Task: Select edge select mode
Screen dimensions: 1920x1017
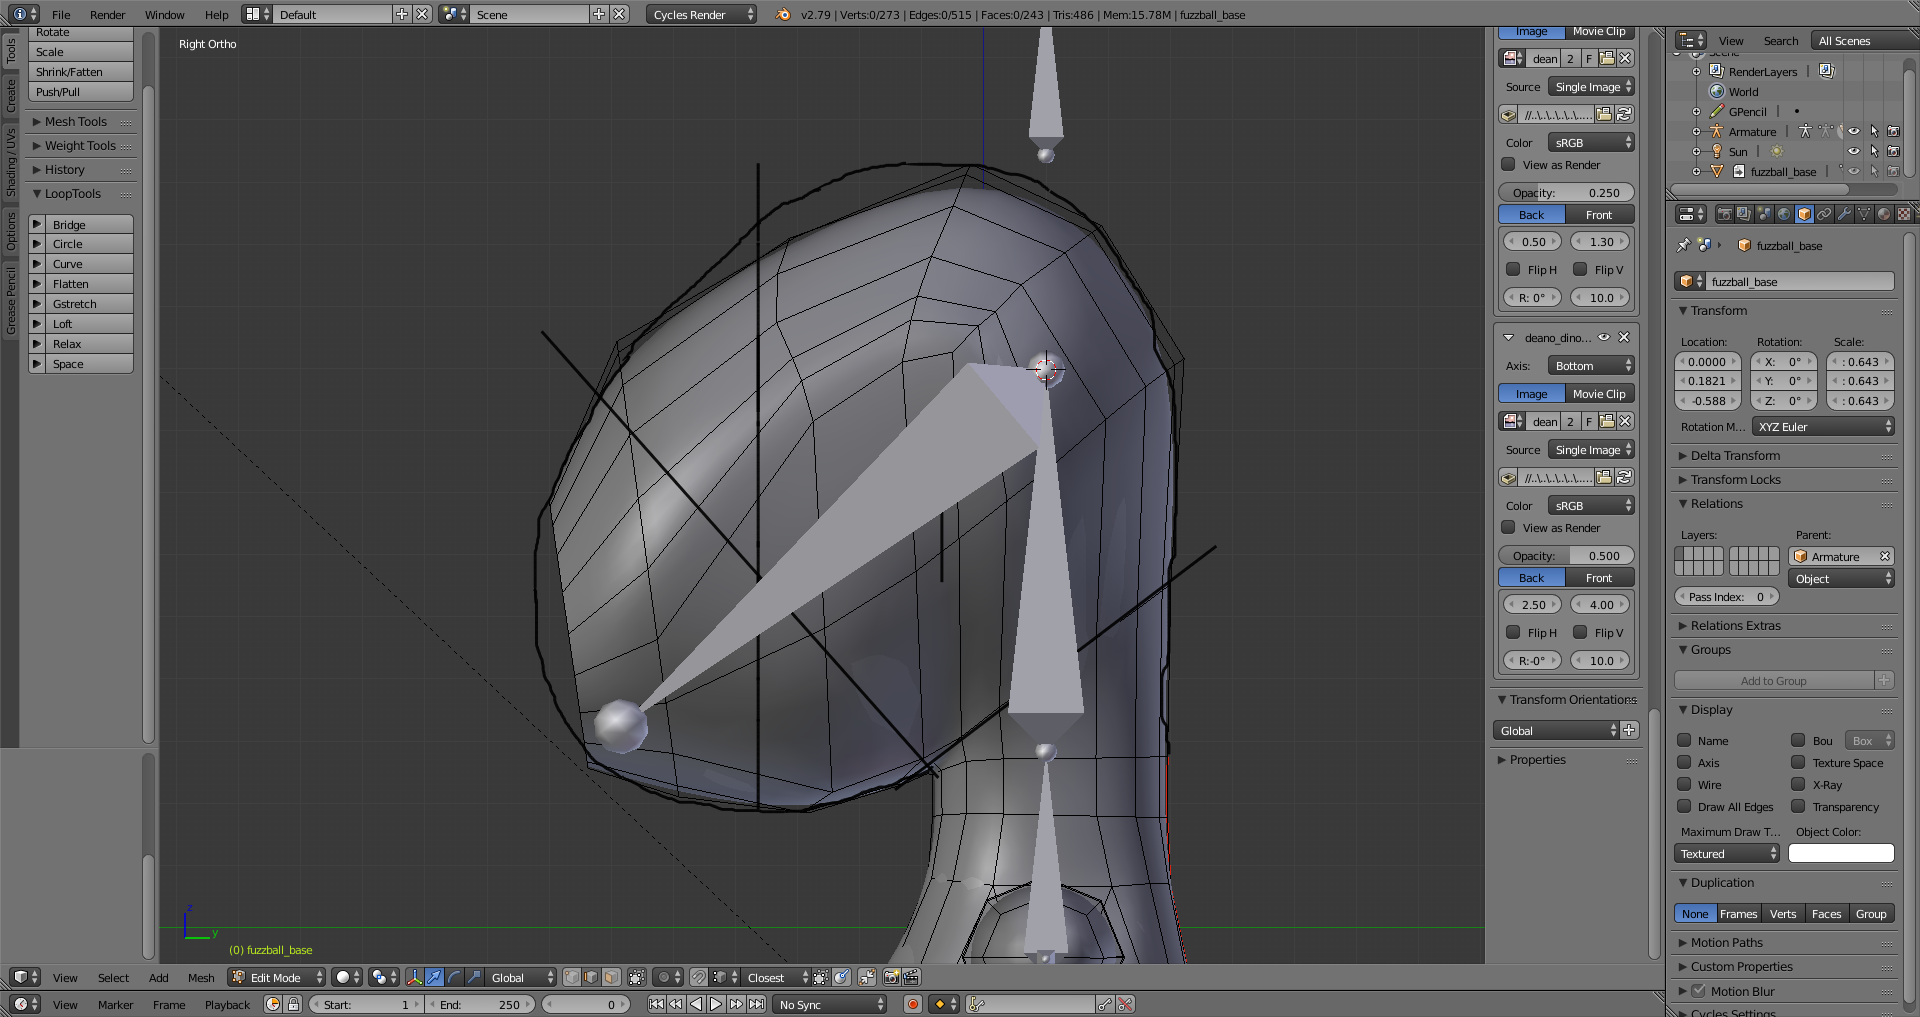Action: pyautogui.click(x=591, y=977)
